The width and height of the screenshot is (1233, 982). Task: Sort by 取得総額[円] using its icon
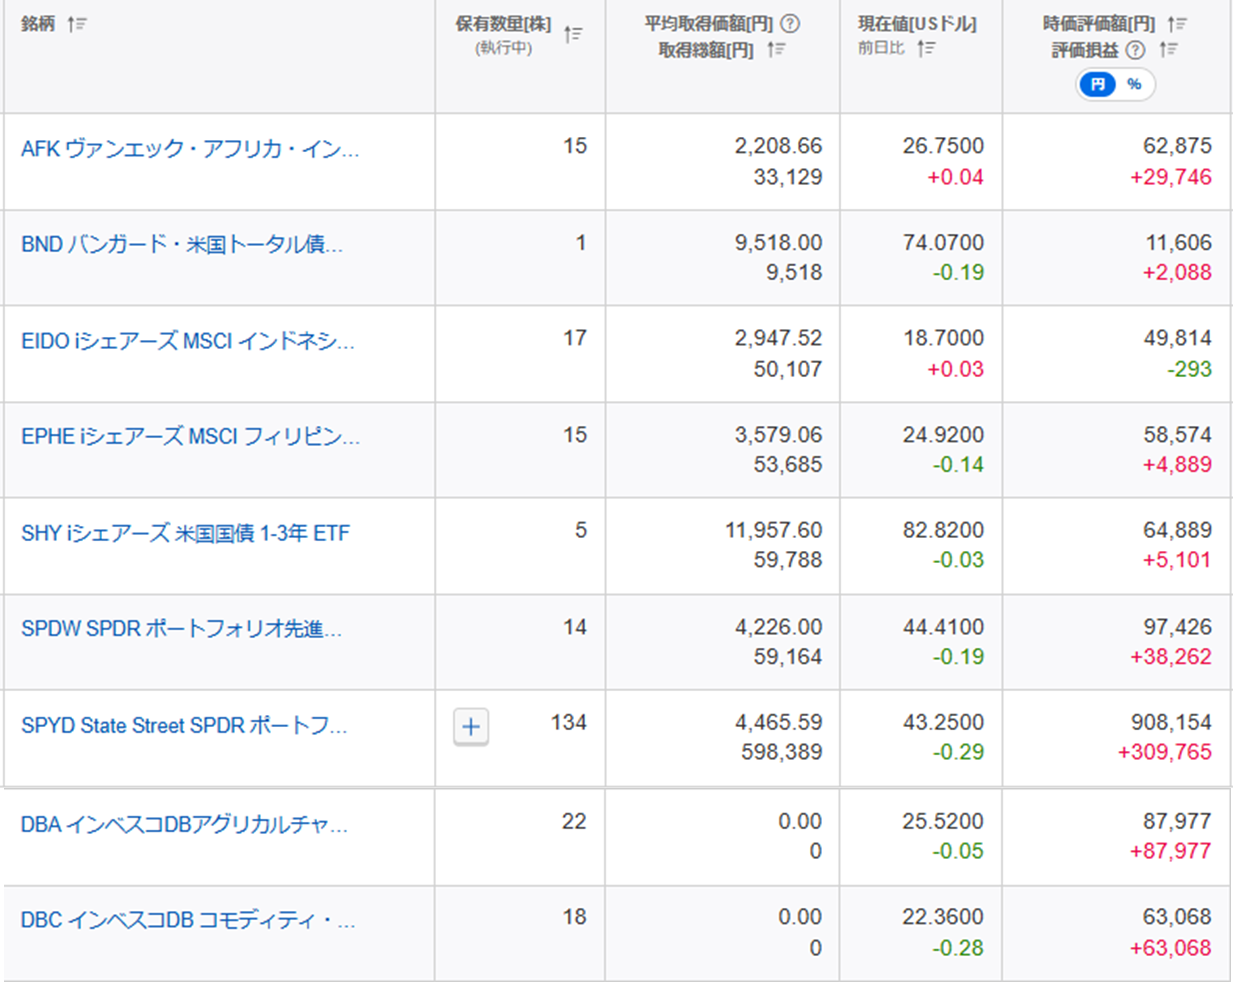click(x=776, y=49)
